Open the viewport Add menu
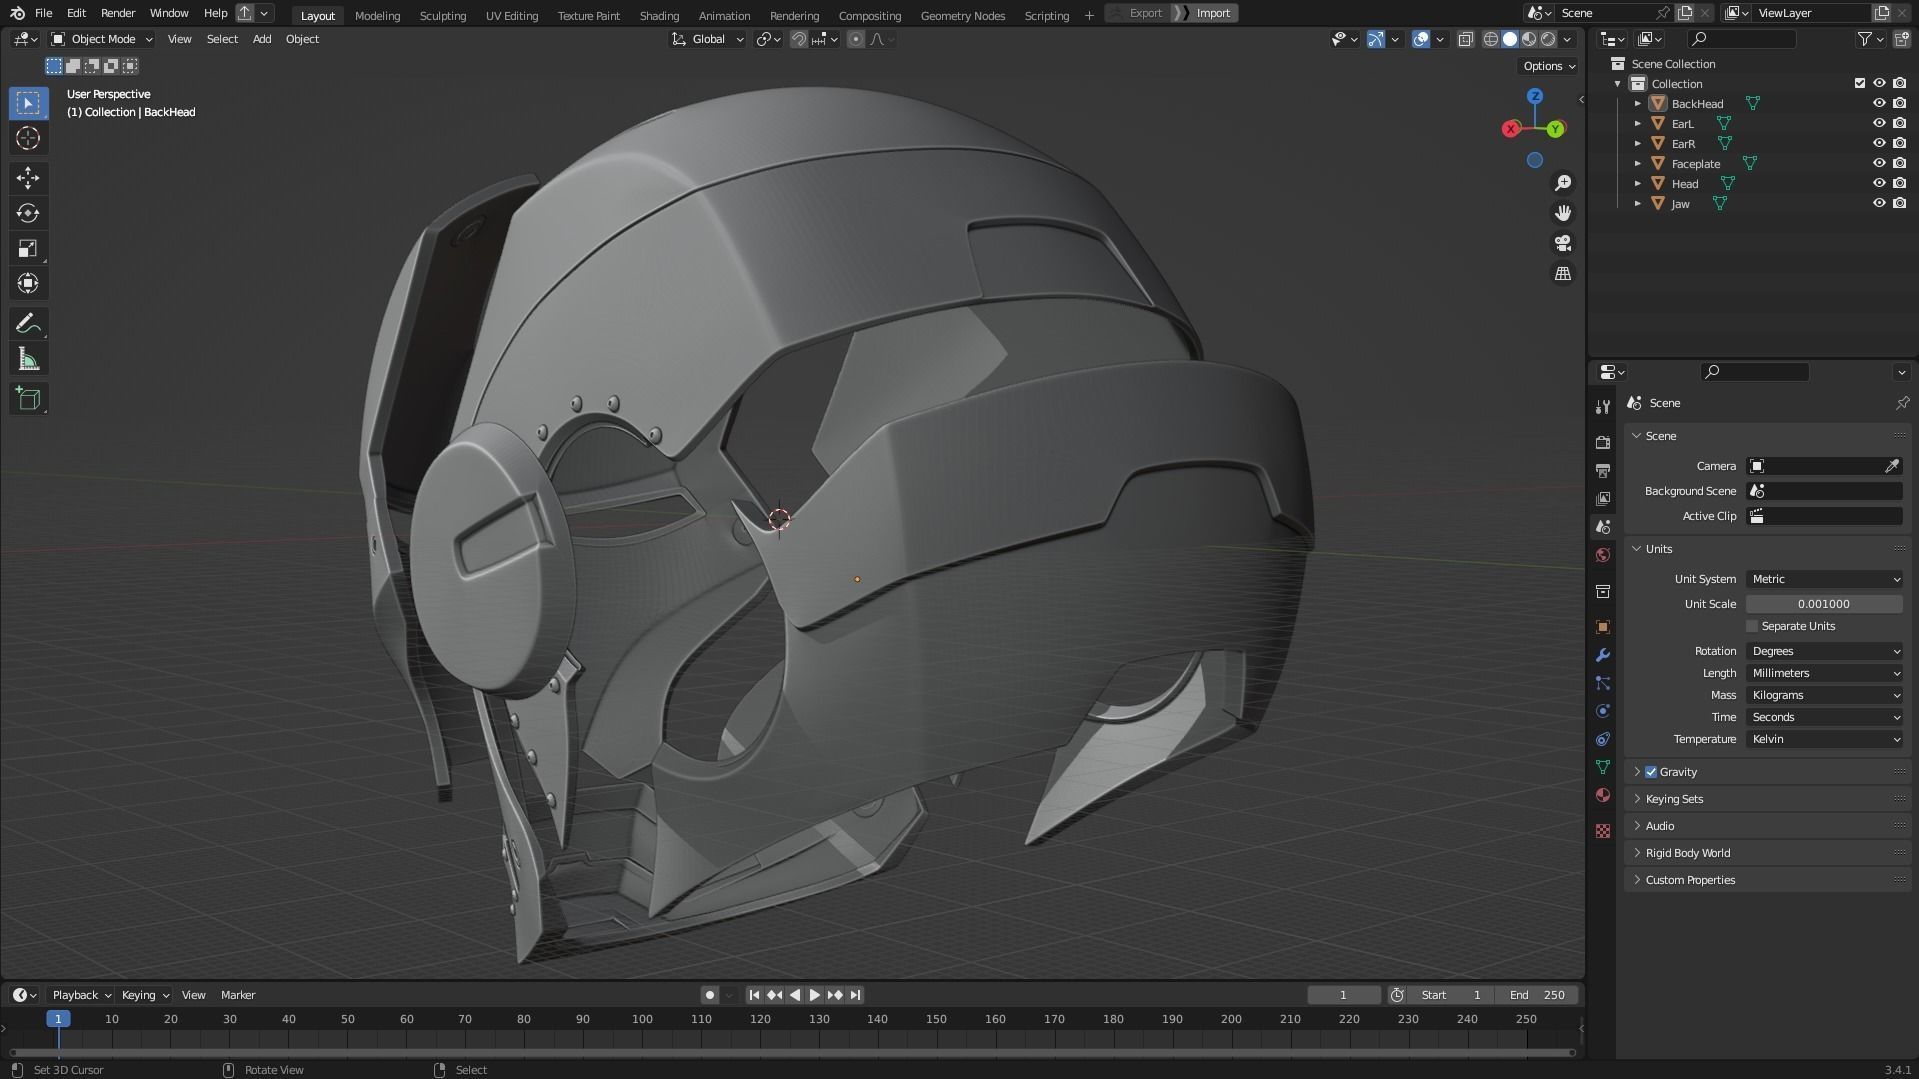Screen dimensions: 1919x1079 (x=262, y=39)
